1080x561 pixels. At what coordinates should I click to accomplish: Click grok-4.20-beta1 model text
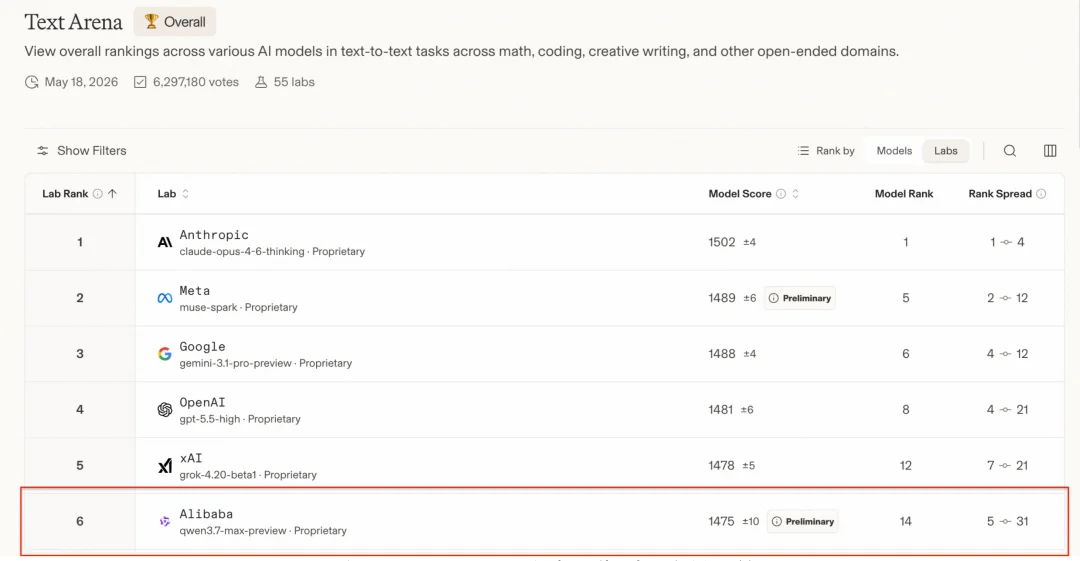click(218, 475)
